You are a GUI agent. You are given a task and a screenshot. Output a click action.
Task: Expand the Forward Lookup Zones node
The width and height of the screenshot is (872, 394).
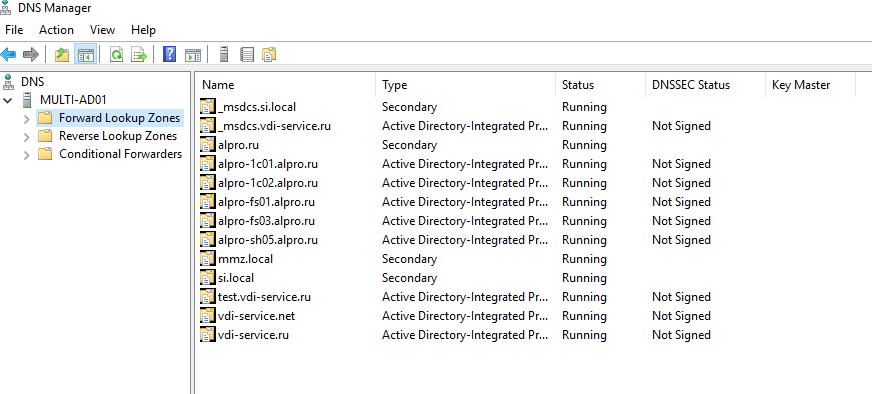coord(26,119)
